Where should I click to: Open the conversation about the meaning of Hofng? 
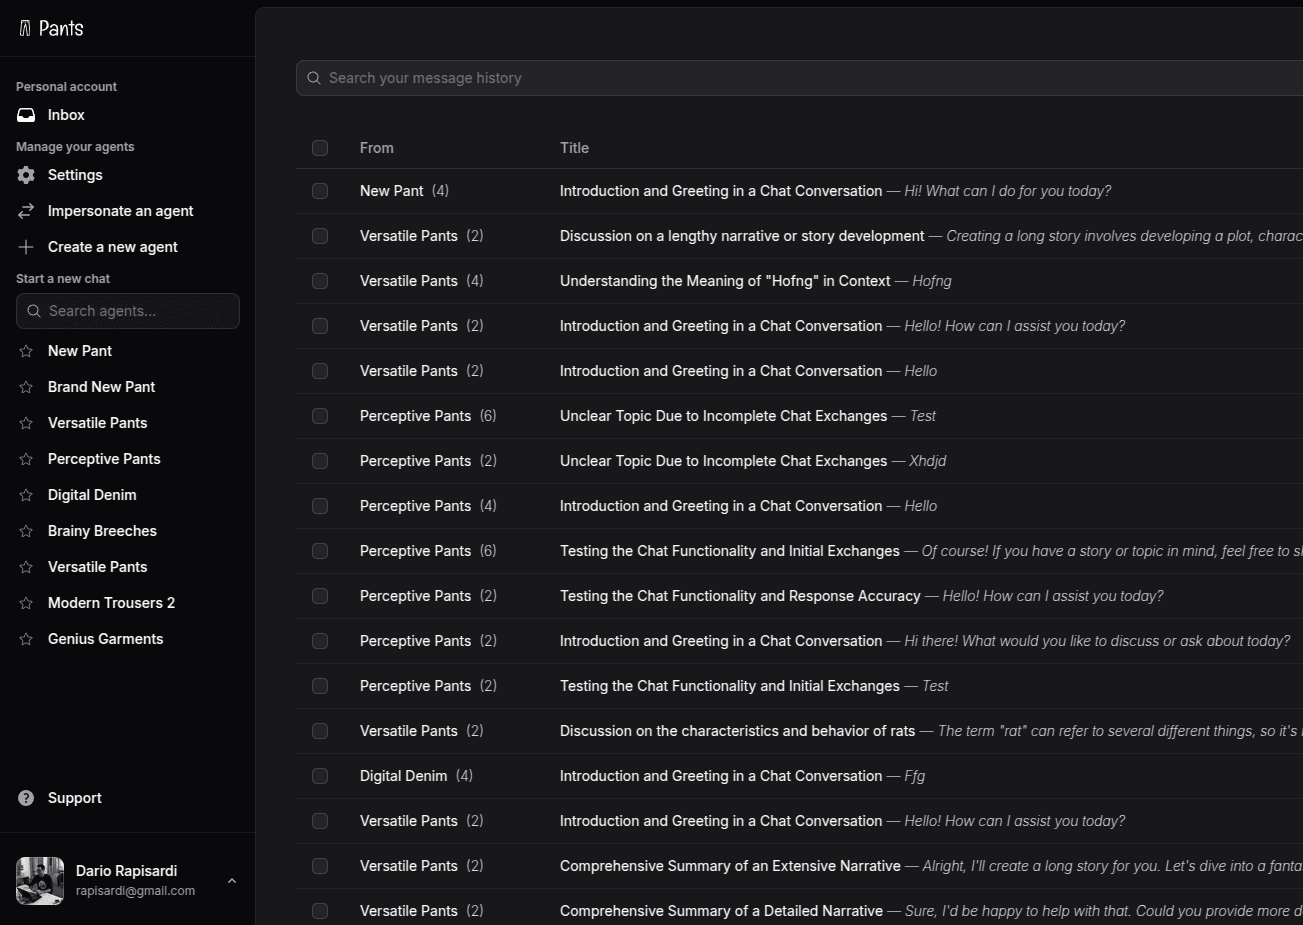pos(724,281)
